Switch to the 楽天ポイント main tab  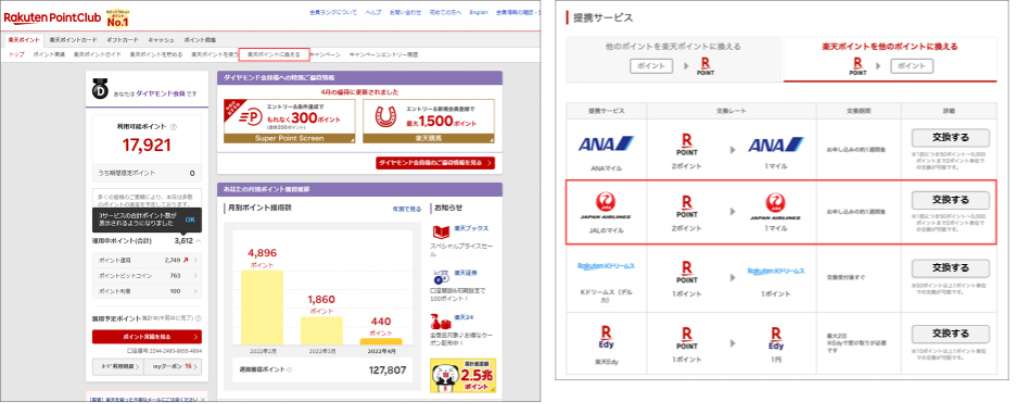23,40
